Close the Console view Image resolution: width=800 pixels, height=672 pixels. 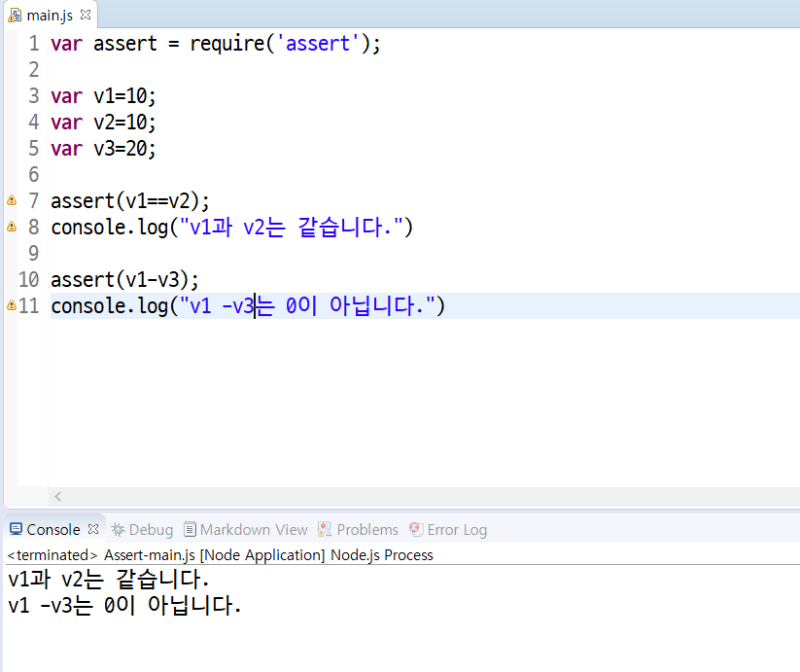tap(92, 529)
